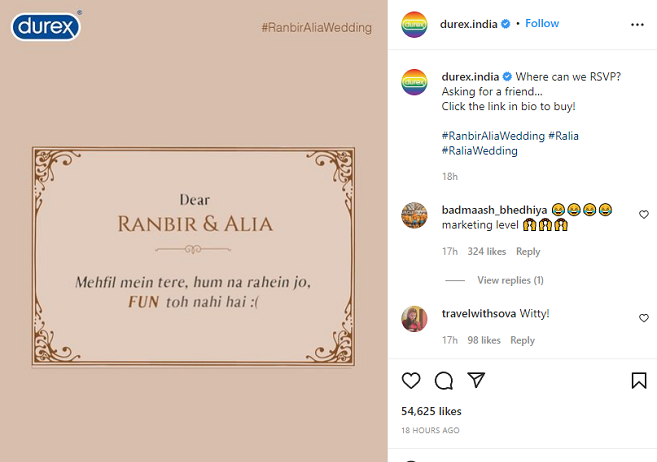Viewport: 657px width, 462px height.
Task: Open the #RanbirAliaWedding hashtag in caption
Action: (493, 136)
